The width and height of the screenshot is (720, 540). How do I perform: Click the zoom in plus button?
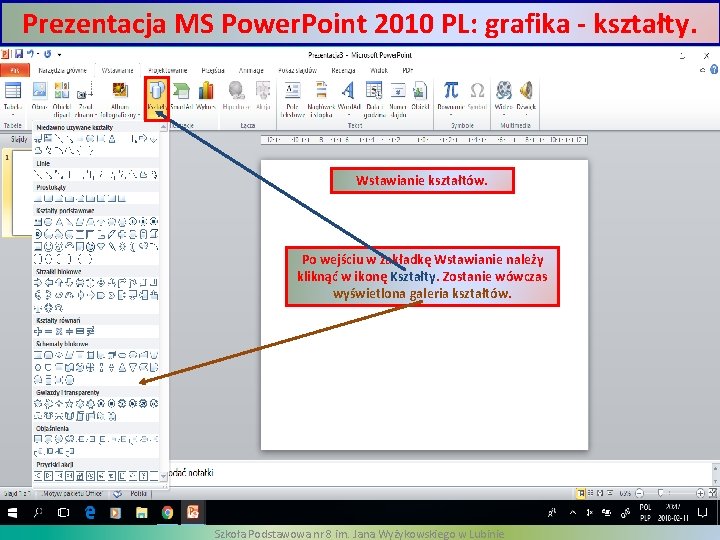tap(700, 493)
